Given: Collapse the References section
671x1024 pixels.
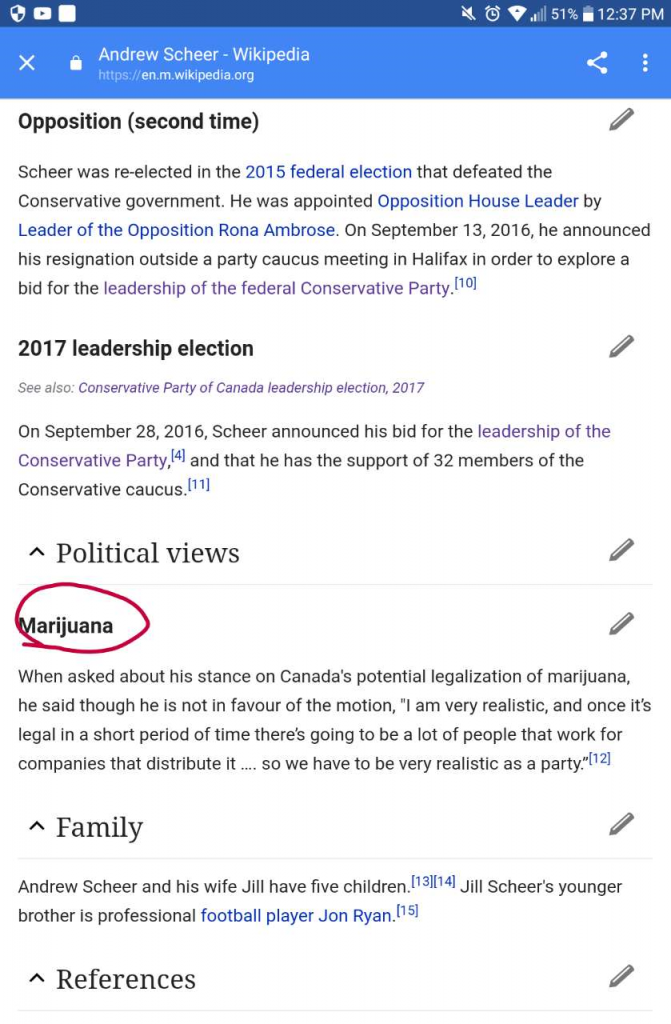Looking at the screenshot, I should point(37,978).
